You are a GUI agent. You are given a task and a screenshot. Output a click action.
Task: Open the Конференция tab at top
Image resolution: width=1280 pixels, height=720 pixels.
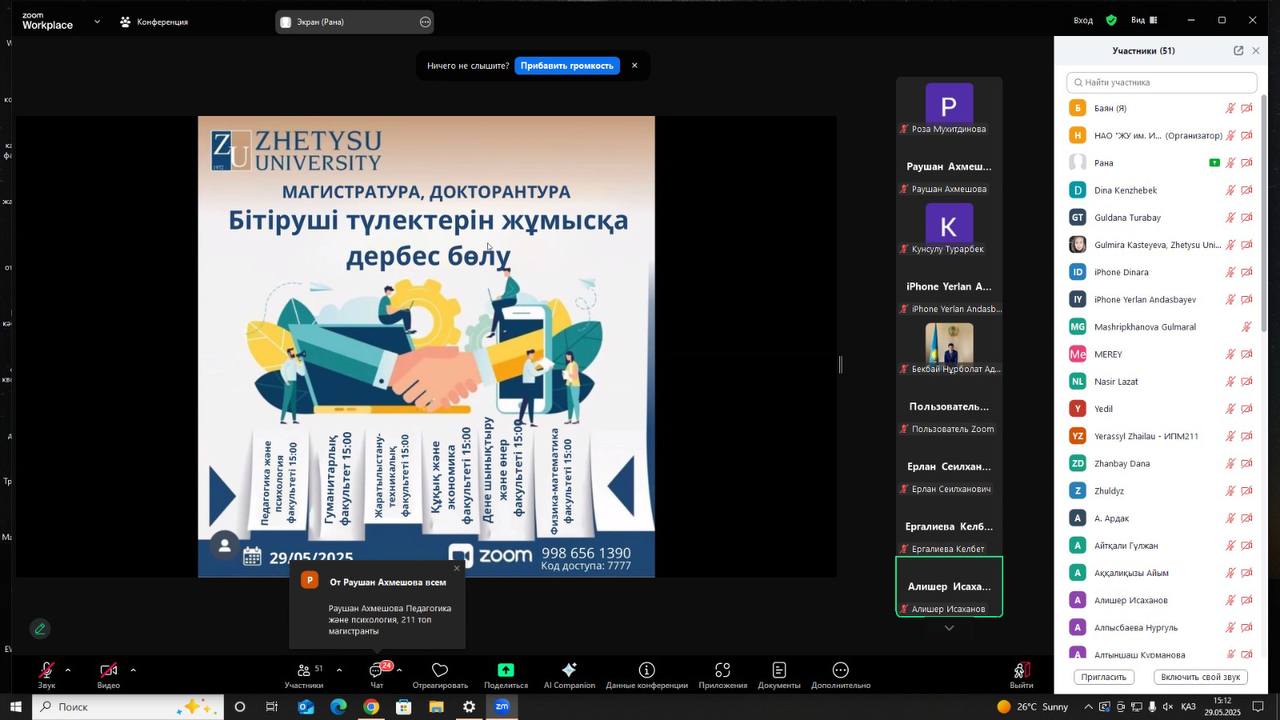tap(154, 22)
